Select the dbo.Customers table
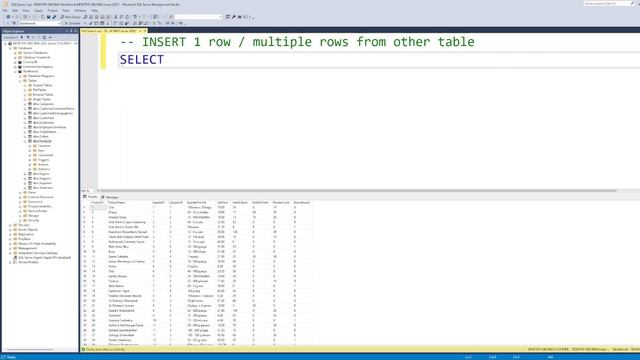 [43, 118]
